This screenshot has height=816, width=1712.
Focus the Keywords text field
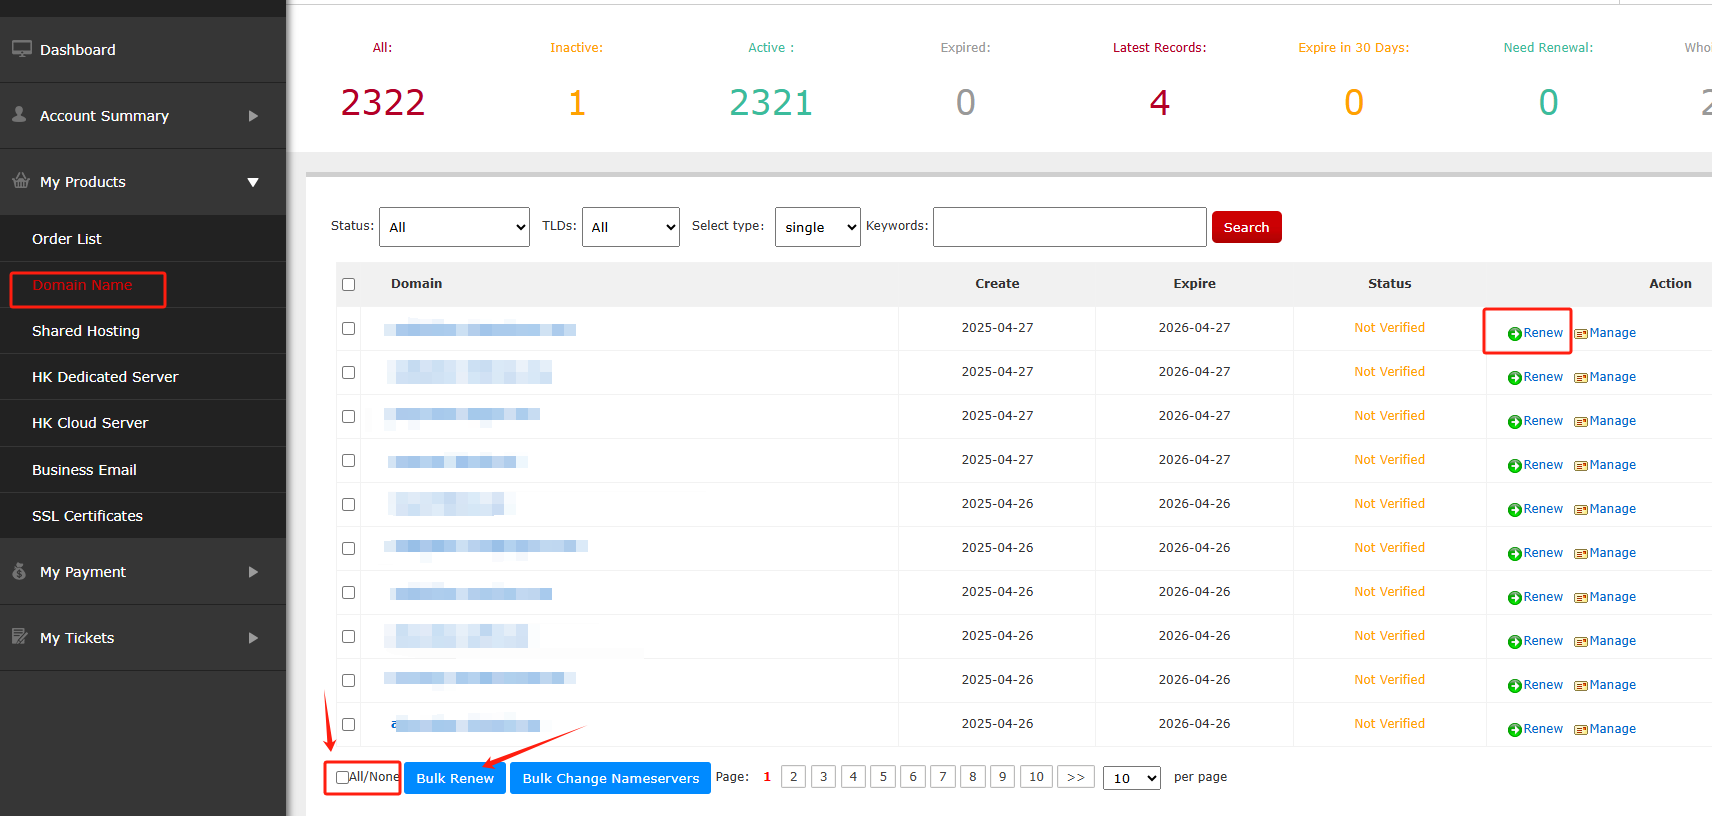1069,227
